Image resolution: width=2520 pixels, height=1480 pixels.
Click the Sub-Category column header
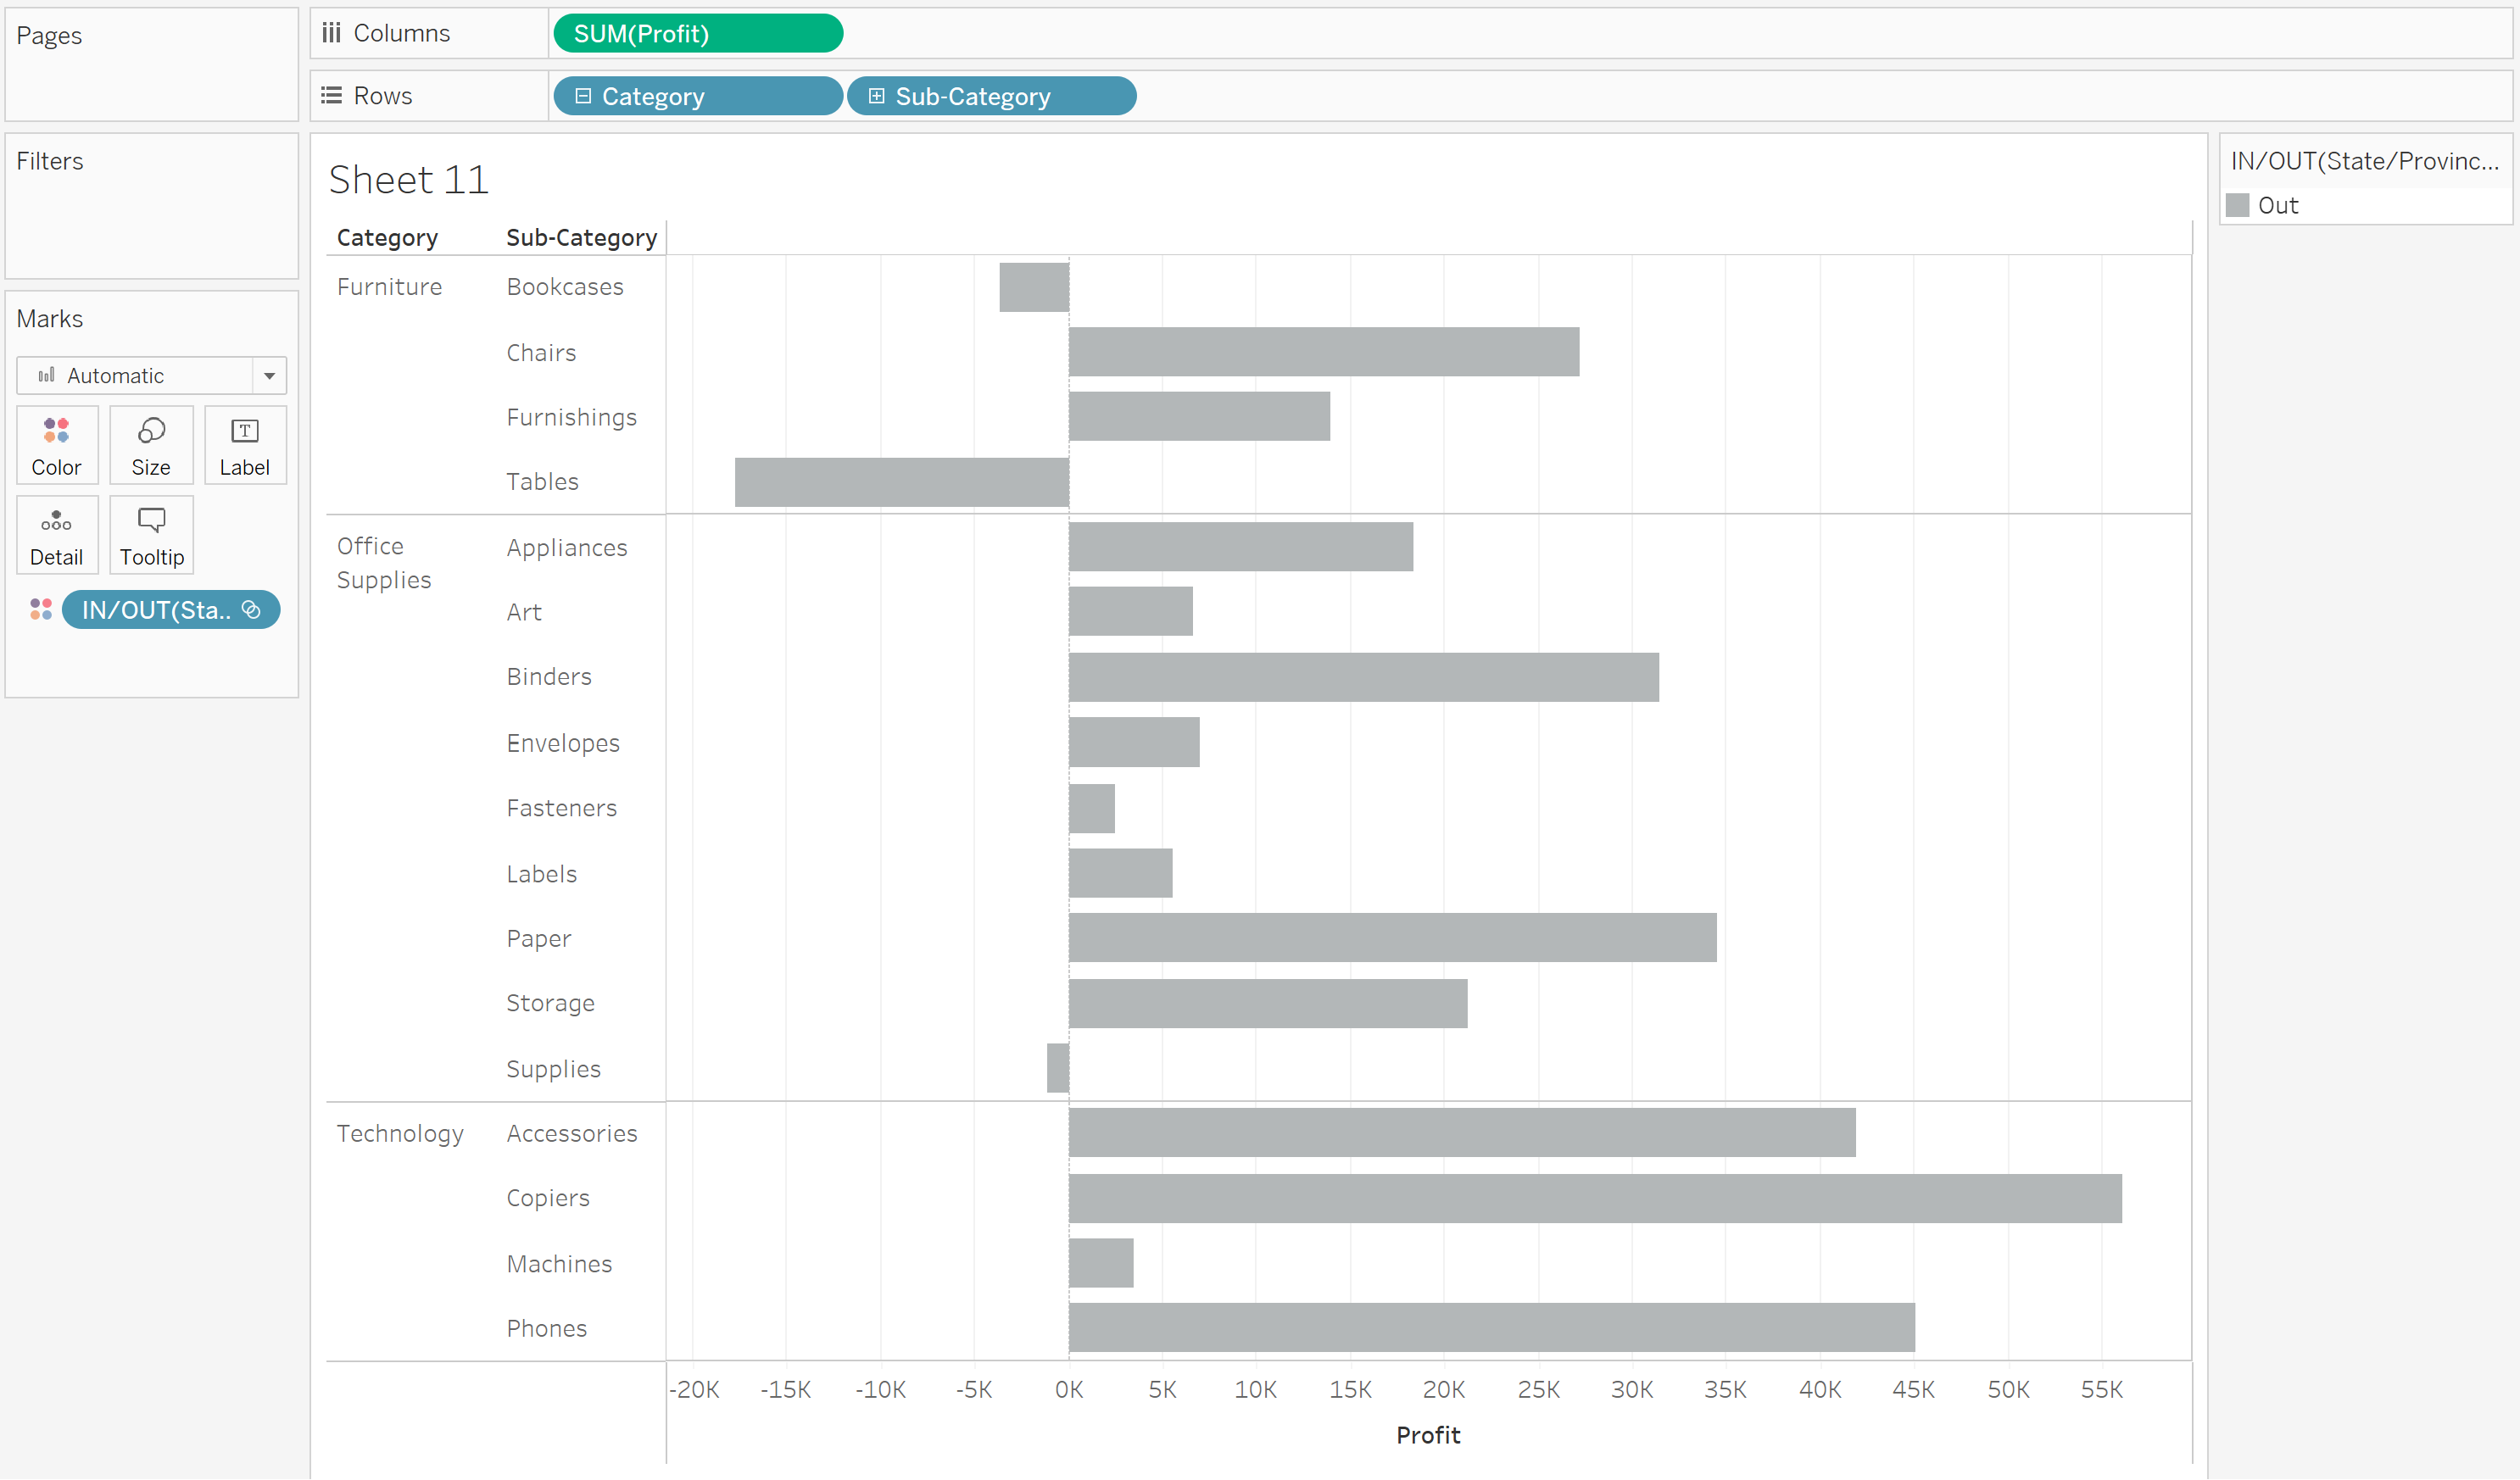pos(581,238)
